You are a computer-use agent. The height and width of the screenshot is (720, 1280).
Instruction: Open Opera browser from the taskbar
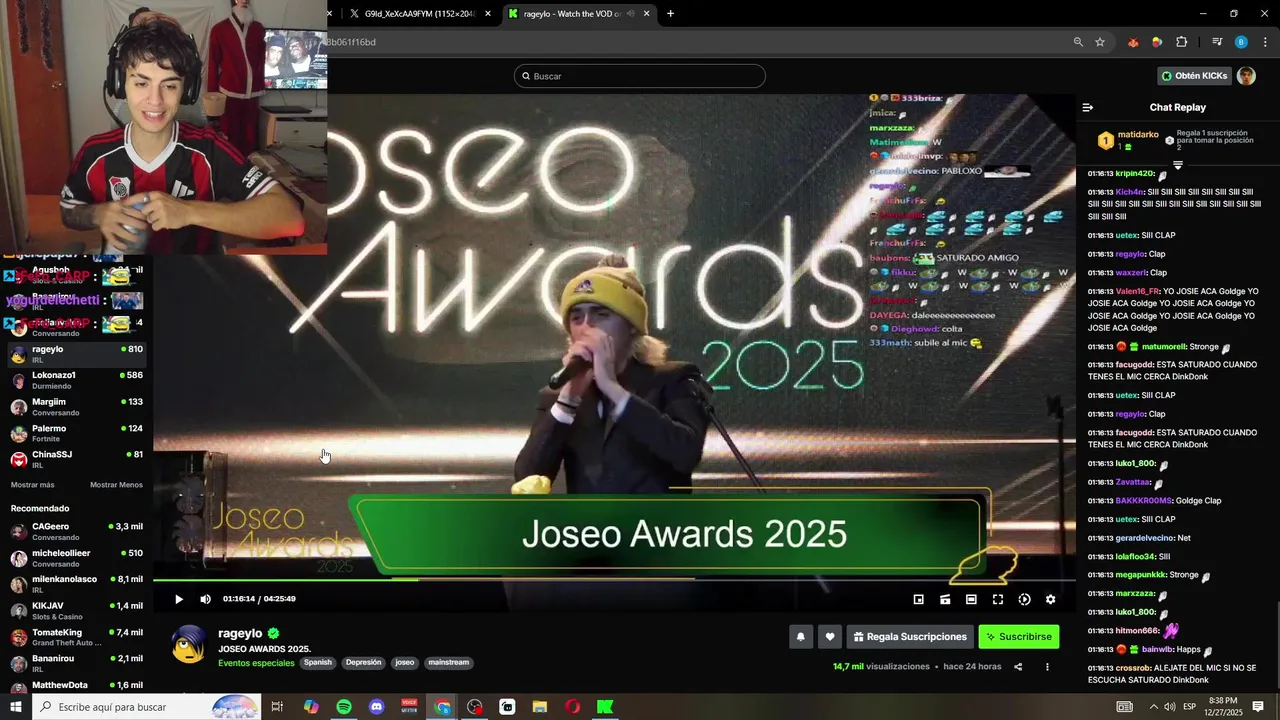point(572,707)
